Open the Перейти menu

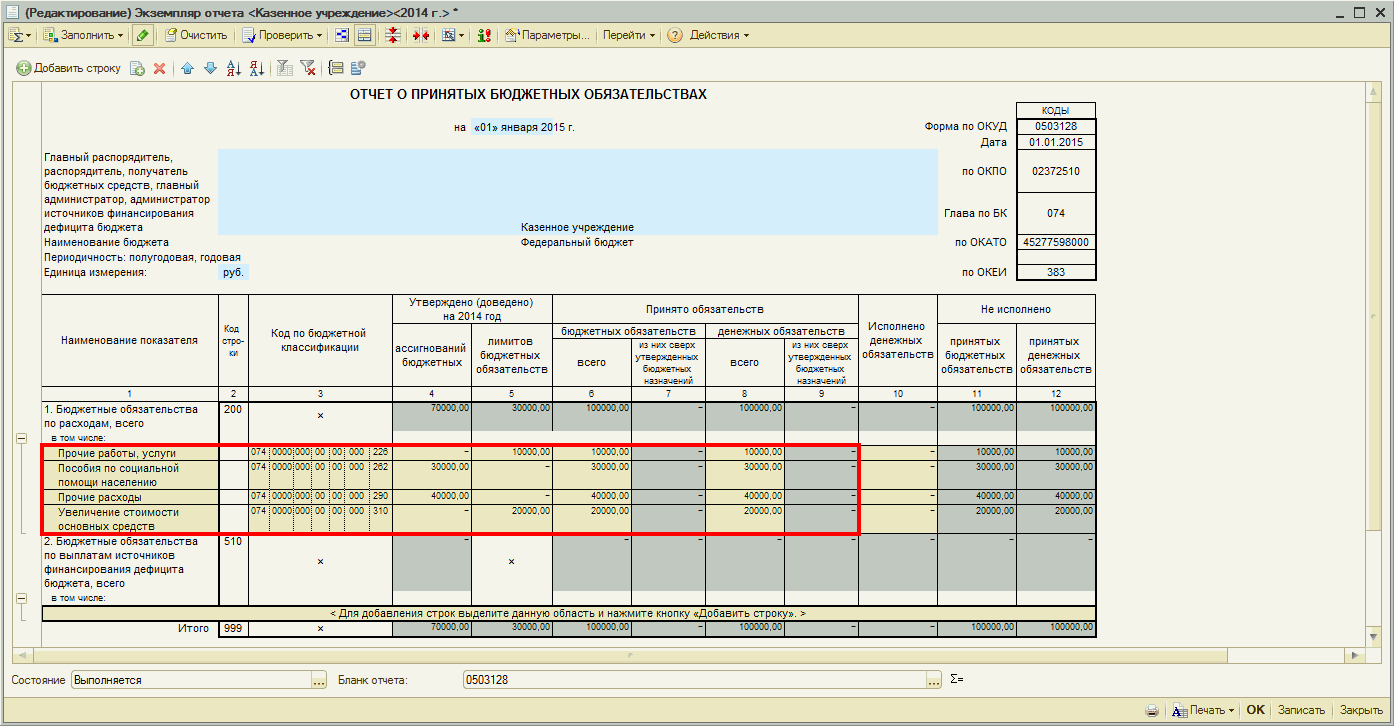629,35
